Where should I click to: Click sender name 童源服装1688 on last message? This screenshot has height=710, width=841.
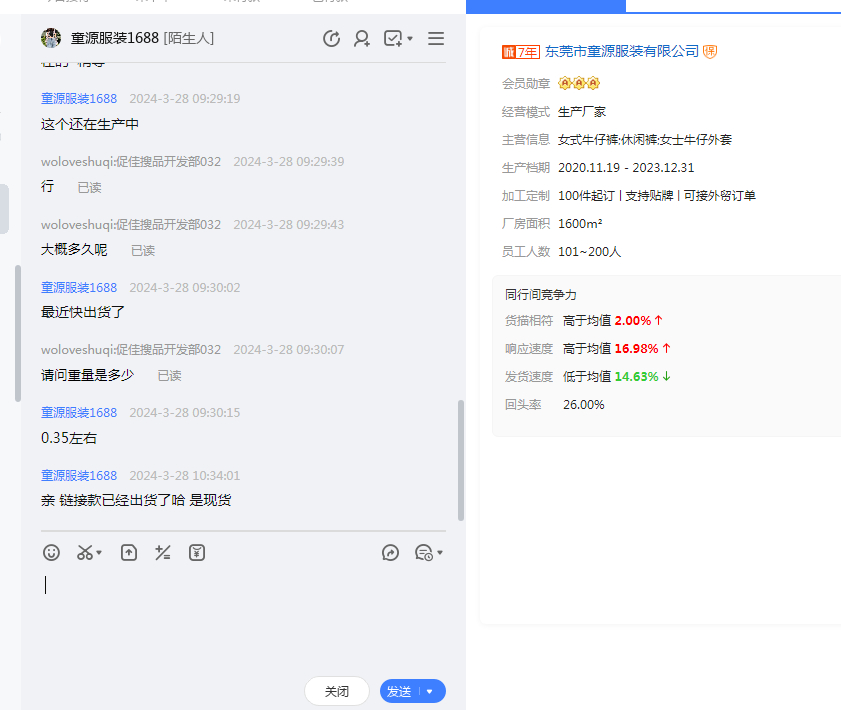(x=79, y=476)
